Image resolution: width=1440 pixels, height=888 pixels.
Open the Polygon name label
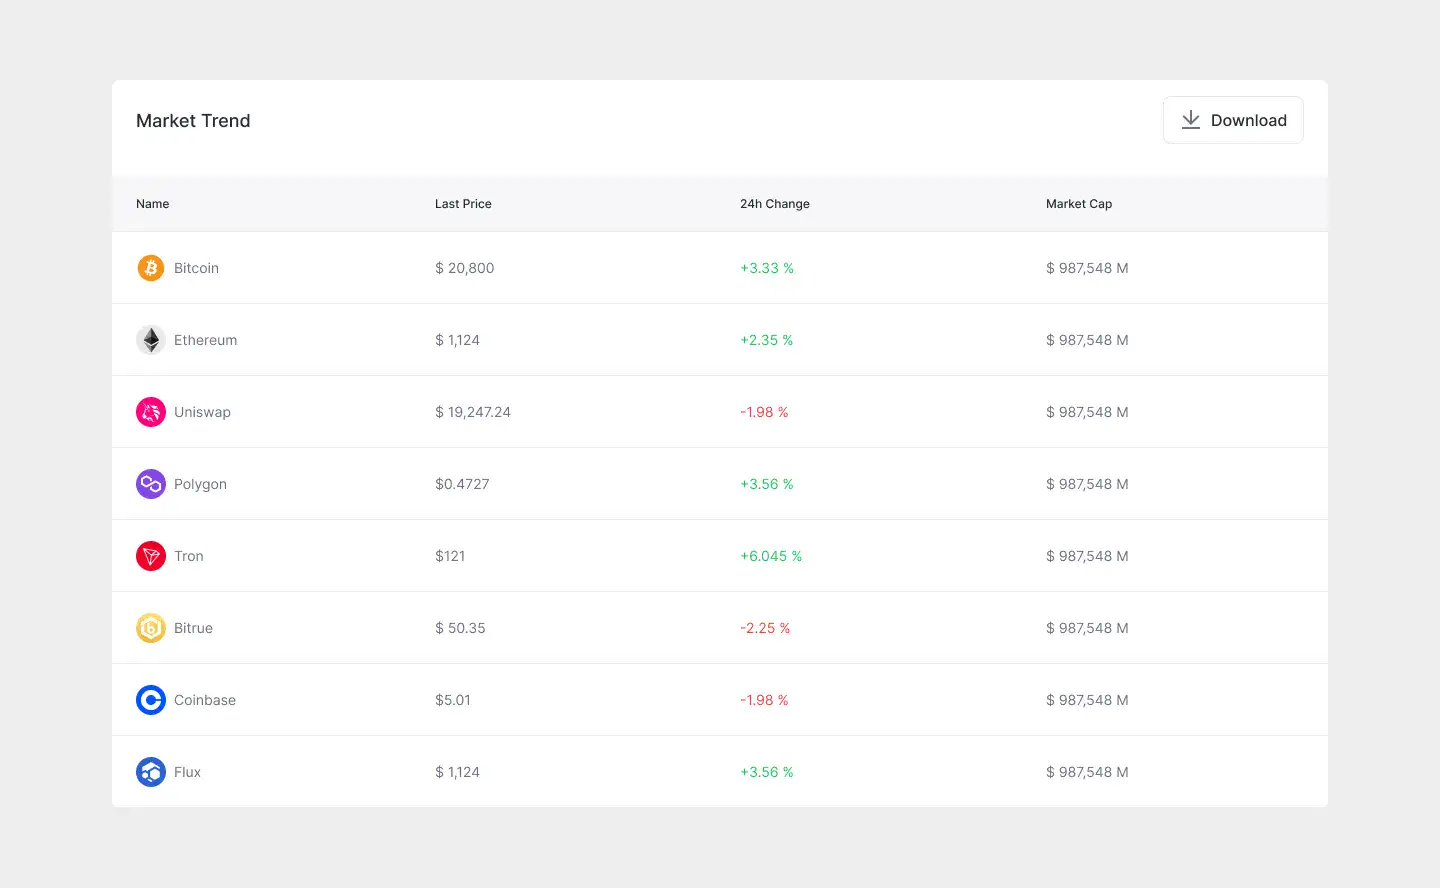(200, 484)
